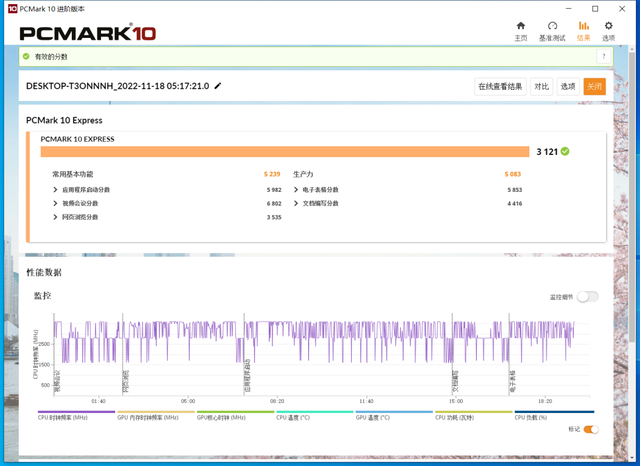Click the 常用基本功能 score 5 239
This screenshot has width=640, height=466.
272,174
